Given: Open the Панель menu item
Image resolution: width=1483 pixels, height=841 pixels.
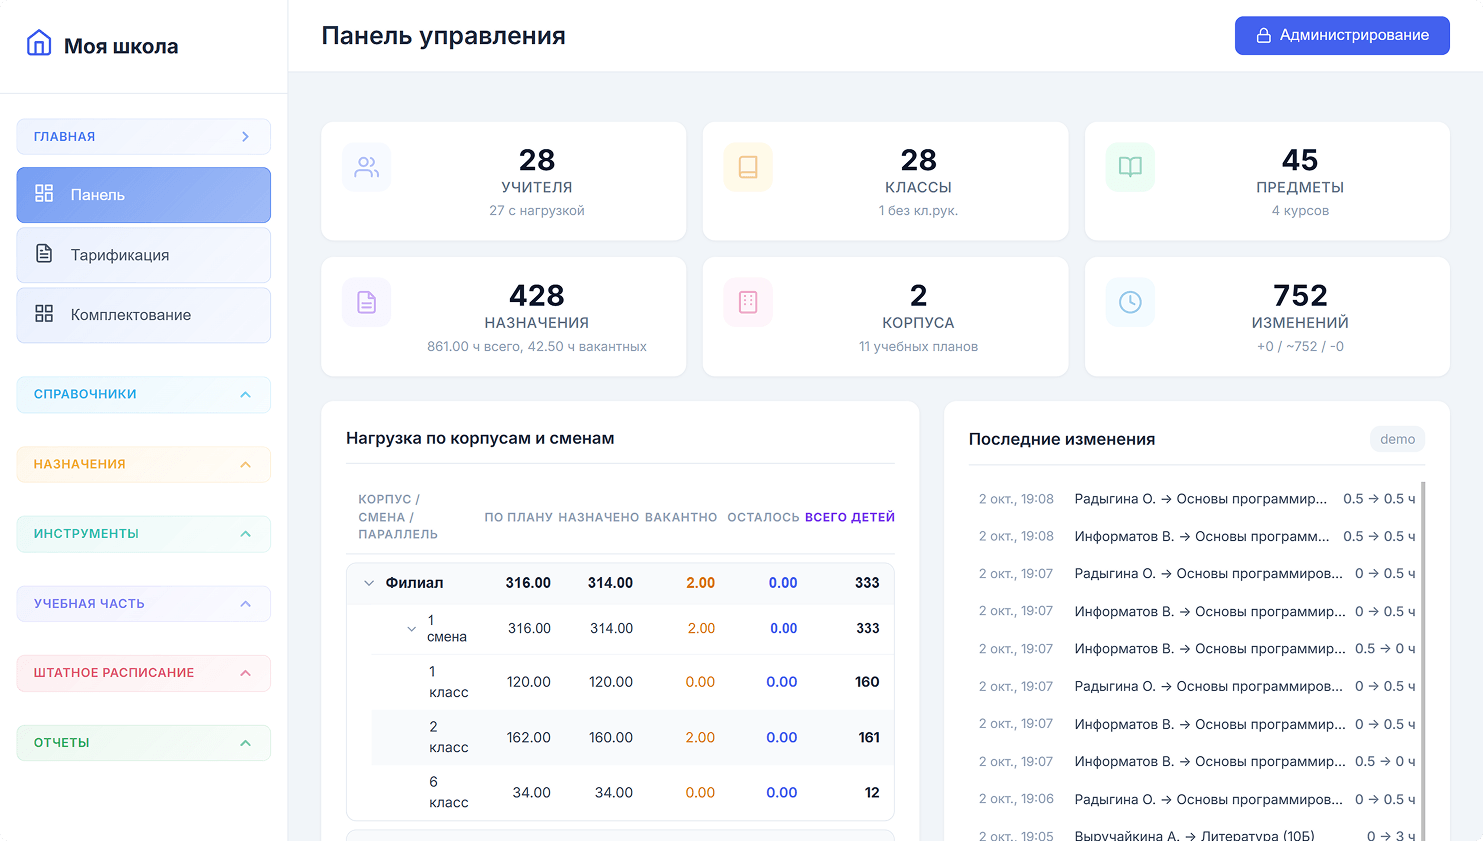Looking at the screenshot, I should [x=144, y=195].
